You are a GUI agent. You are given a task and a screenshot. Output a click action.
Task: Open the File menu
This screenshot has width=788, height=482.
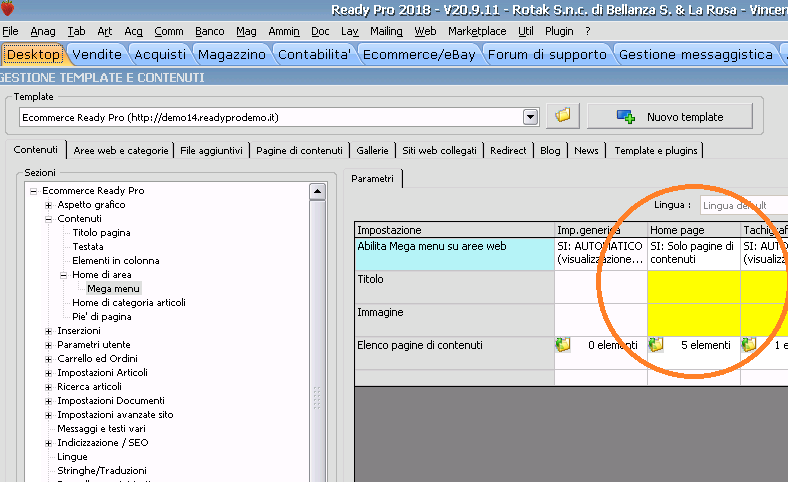point(10,31)
